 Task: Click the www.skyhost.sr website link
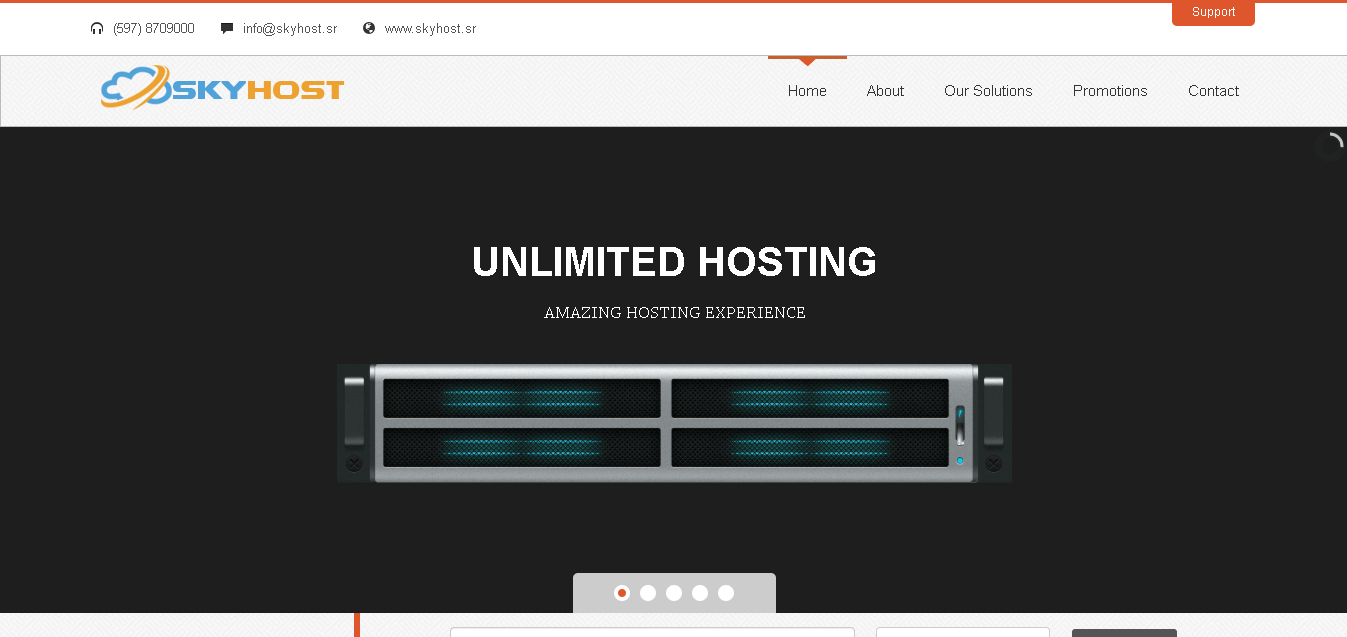[x=430, y=29]
